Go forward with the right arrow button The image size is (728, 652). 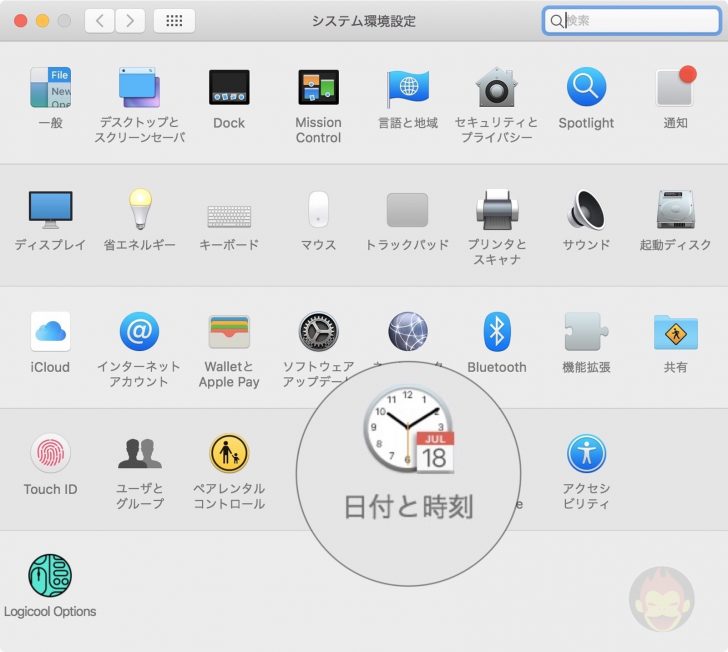pos(130,21)
